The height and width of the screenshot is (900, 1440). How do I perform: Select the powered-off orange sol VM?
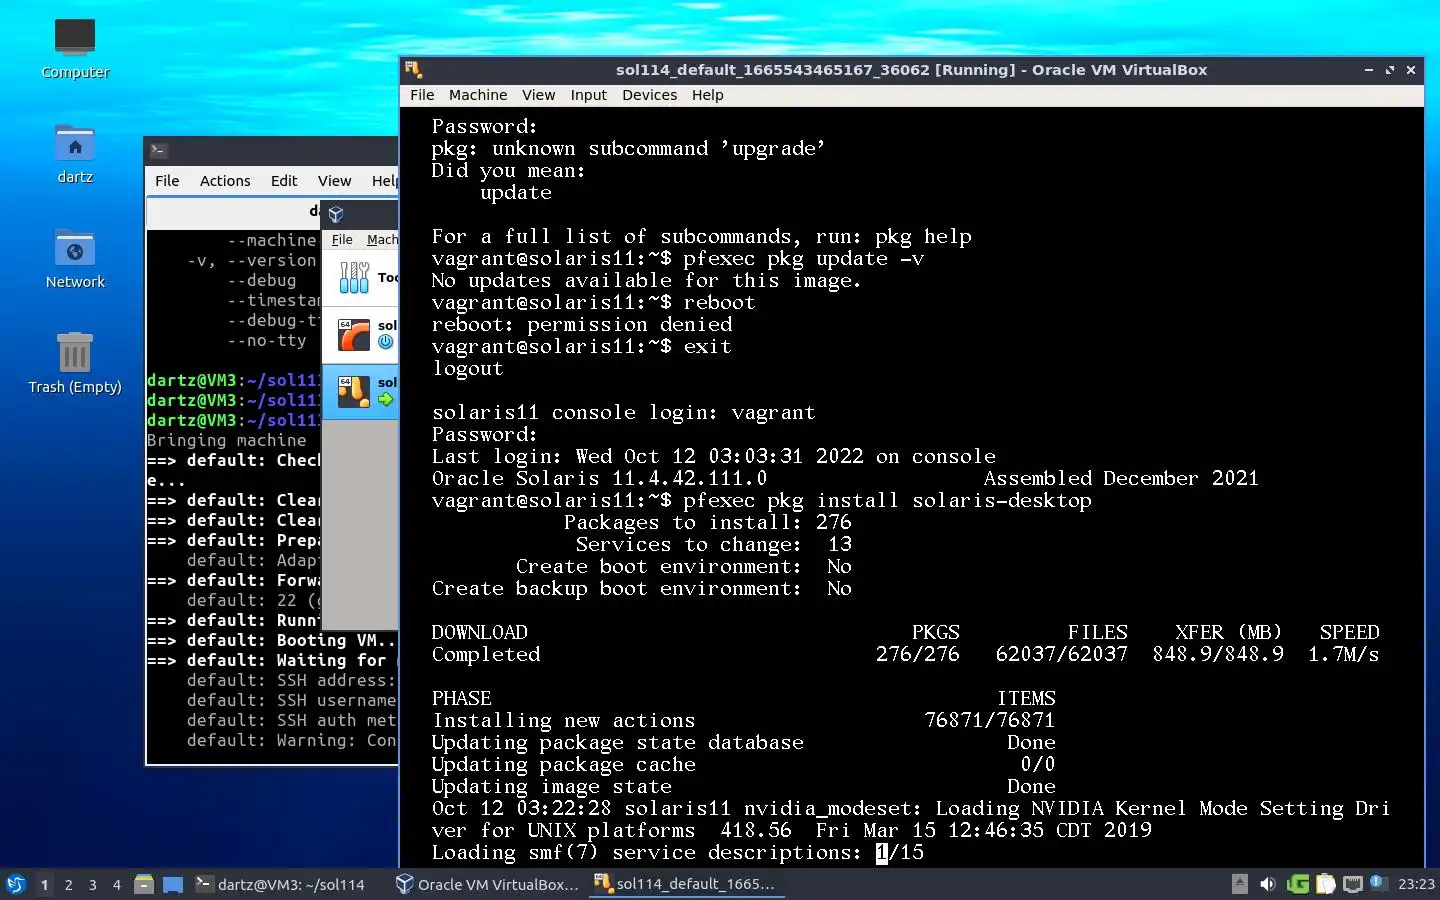point(360,335)
